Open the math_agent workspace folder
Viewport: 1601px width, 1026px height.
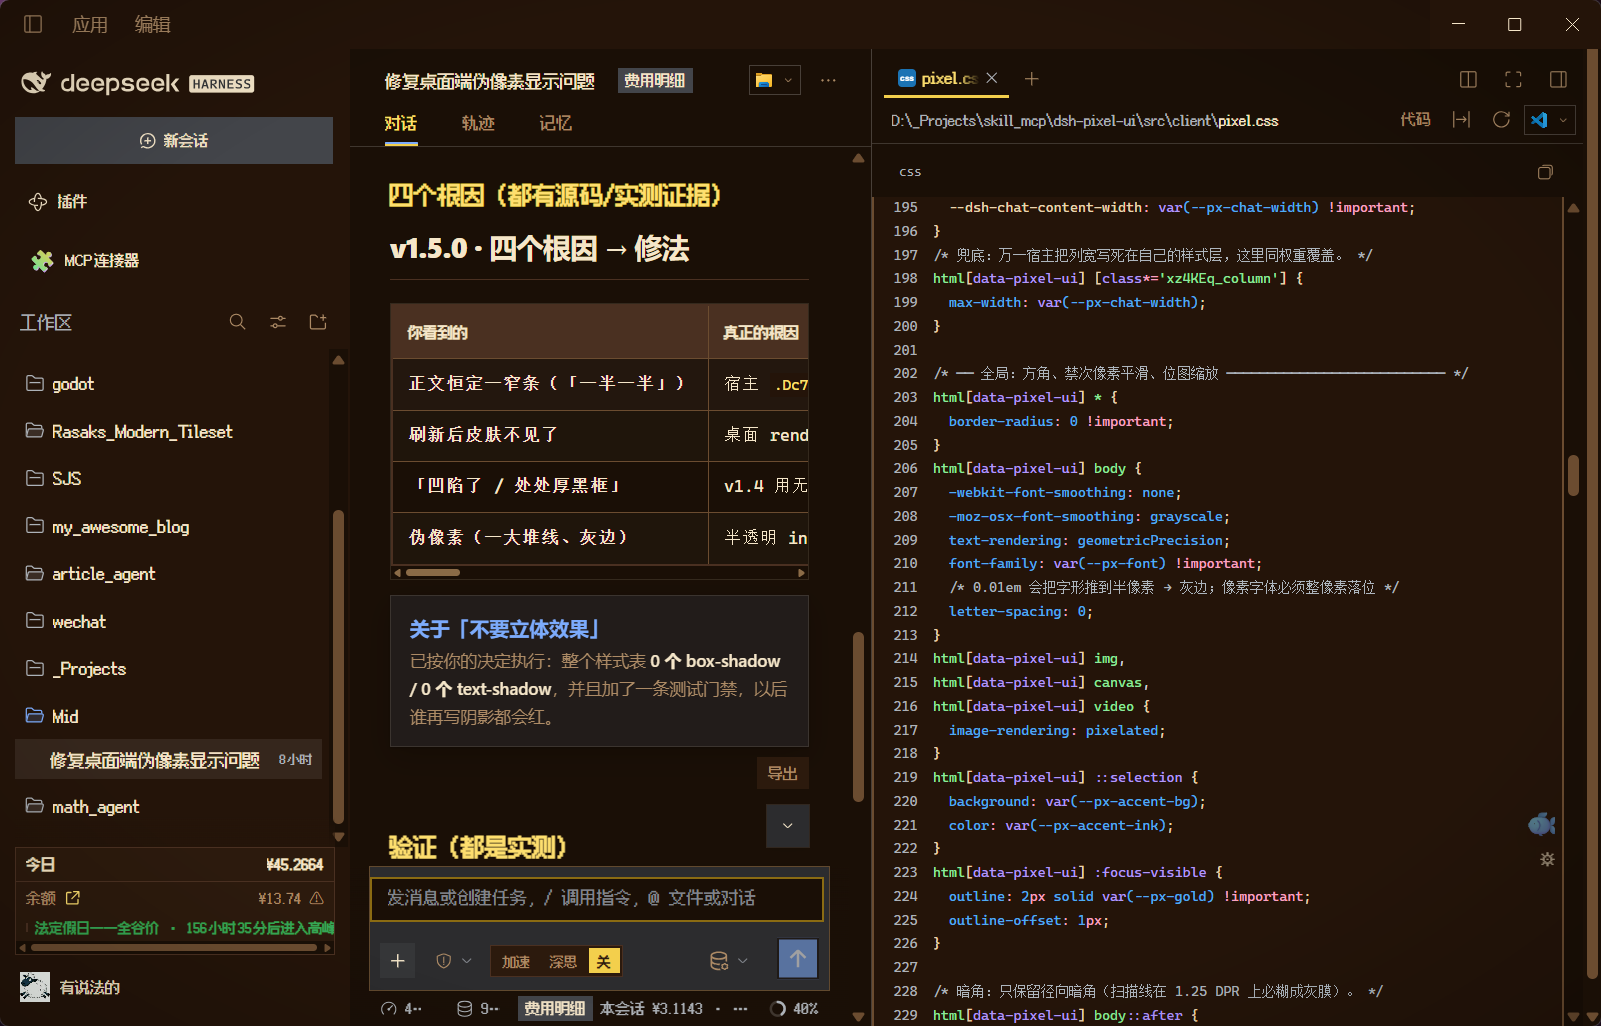[82, 806]
